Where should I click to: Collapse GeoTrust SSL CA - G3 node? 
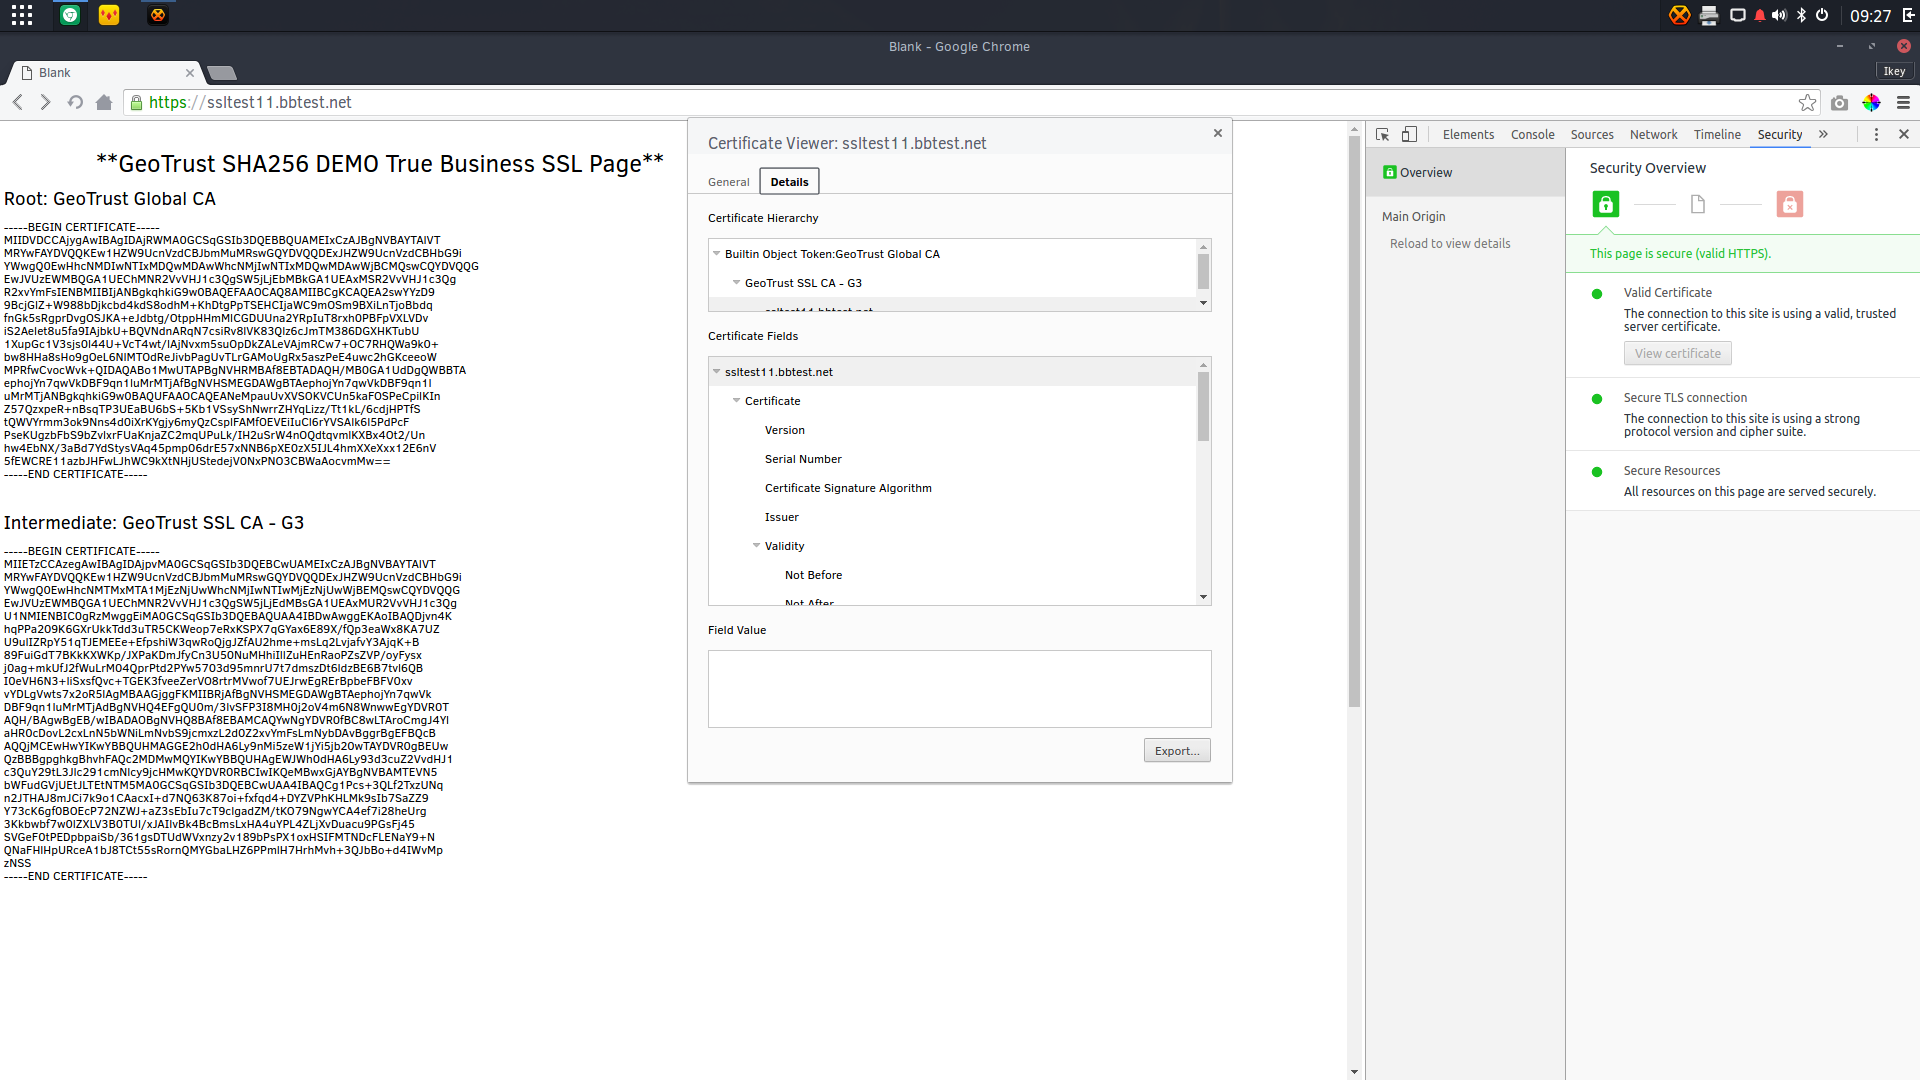coord(736,282)
